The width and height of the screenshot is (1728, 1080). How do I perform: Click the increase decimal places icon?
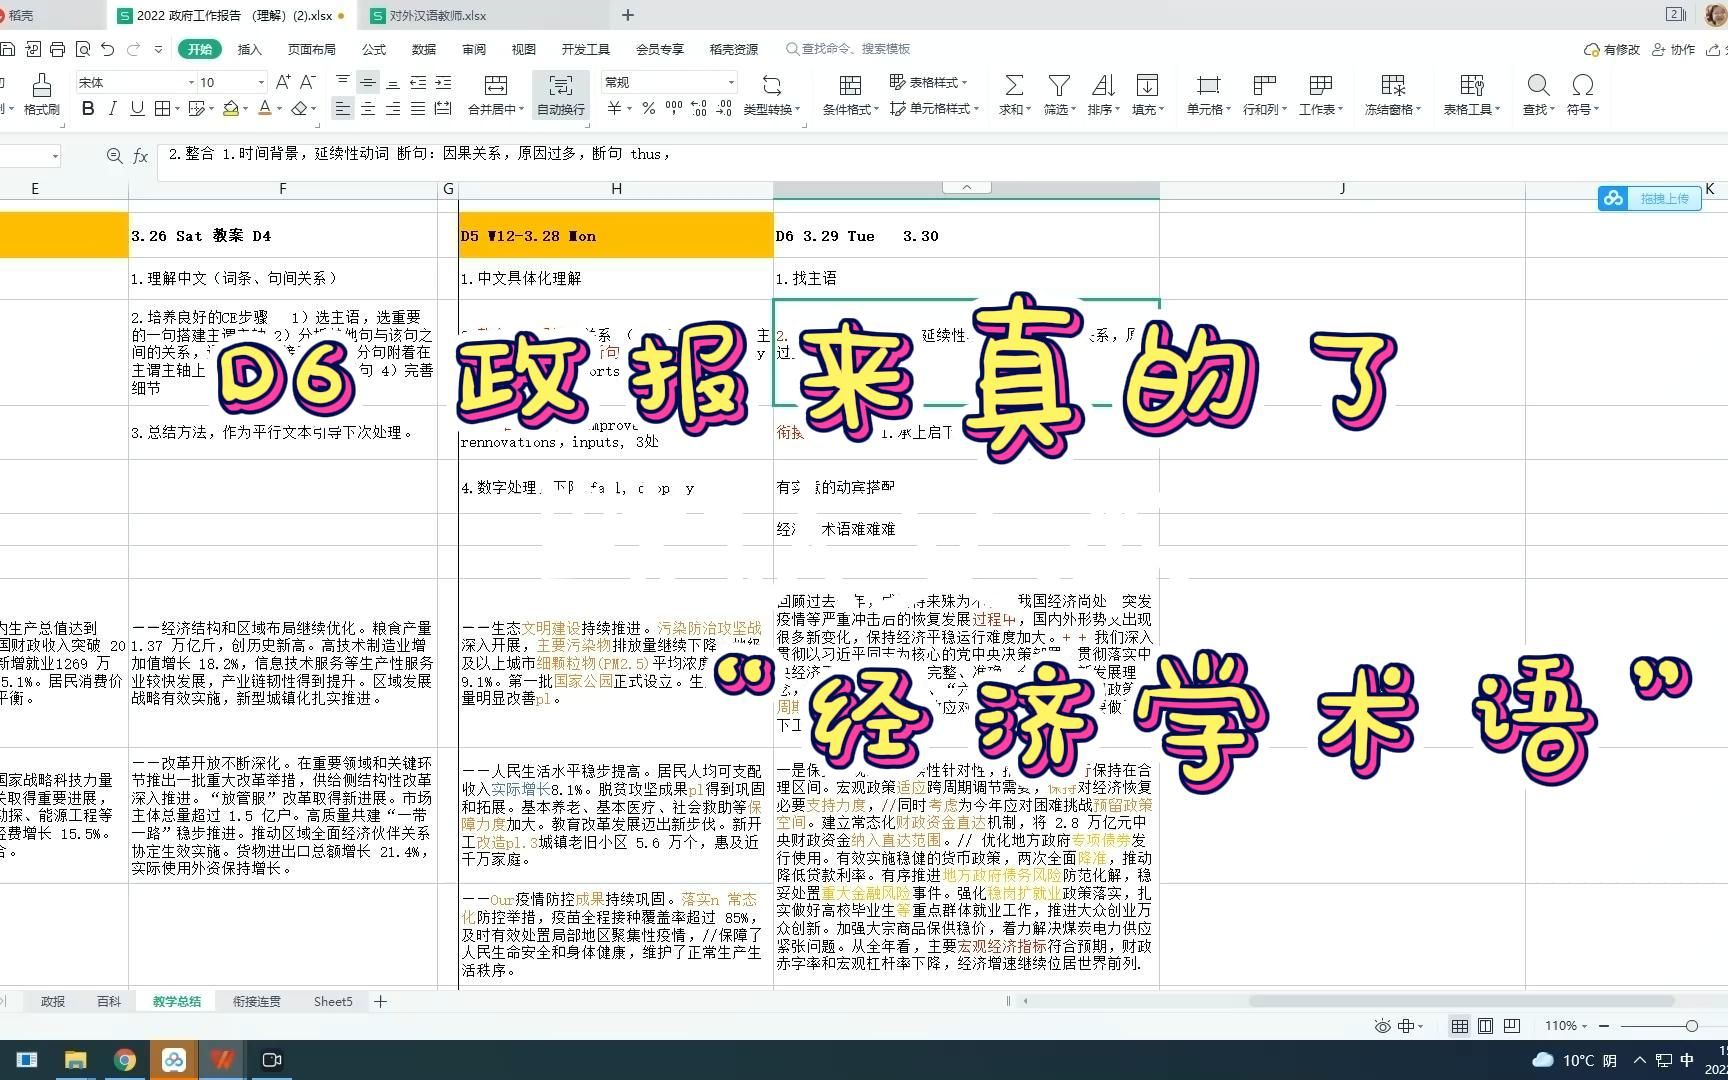699,108
